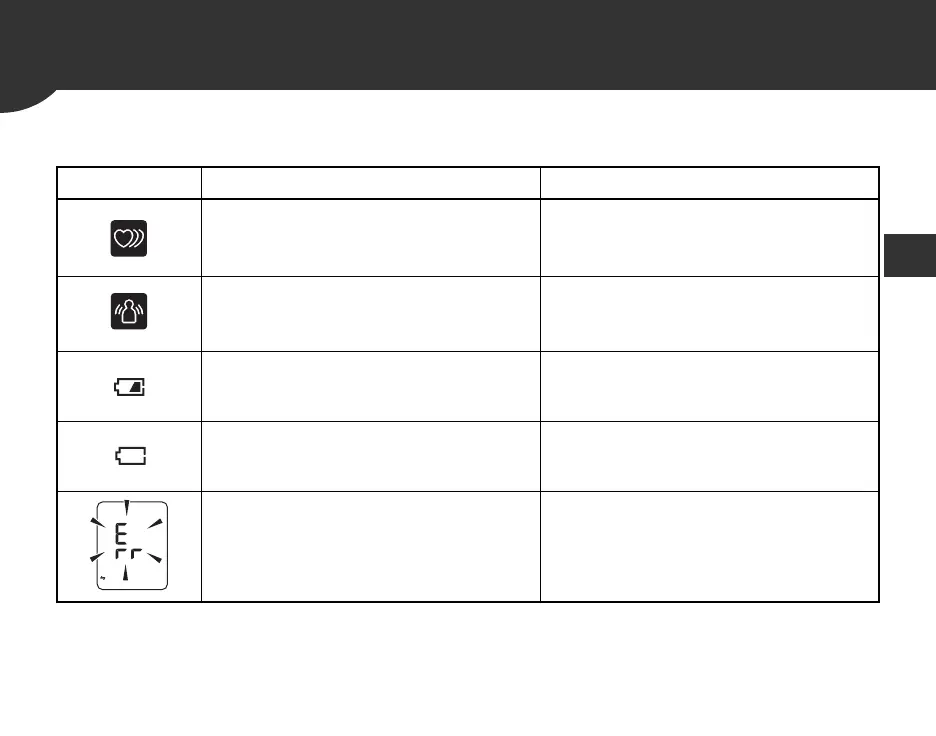
Task: Click the flashing Err display illustration
Action: (128, 546)
